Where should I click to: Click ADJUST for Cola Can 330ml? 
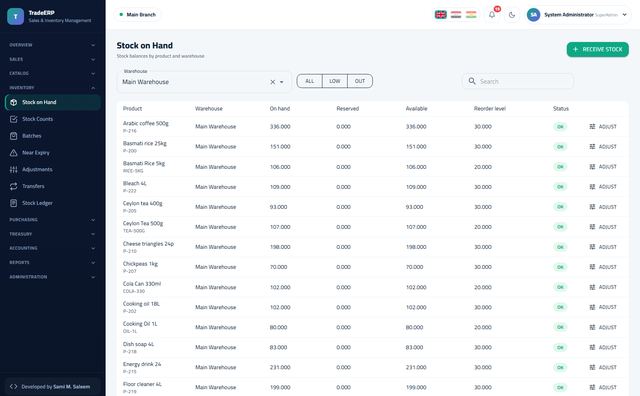click(603, 287)
